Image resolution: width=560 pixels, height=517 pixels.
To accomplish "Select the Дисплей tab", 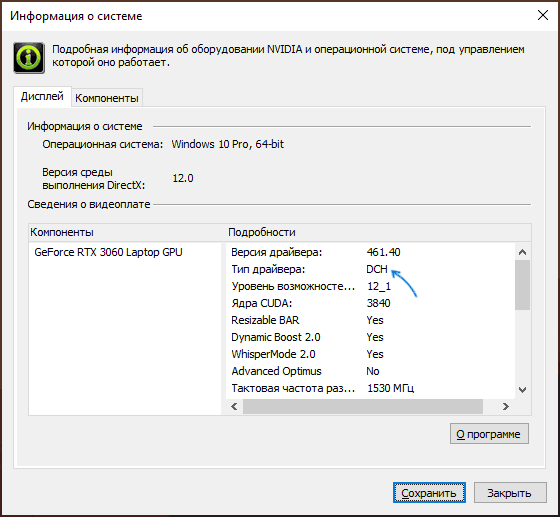I will pyautogui.click(x=42, y=96).
